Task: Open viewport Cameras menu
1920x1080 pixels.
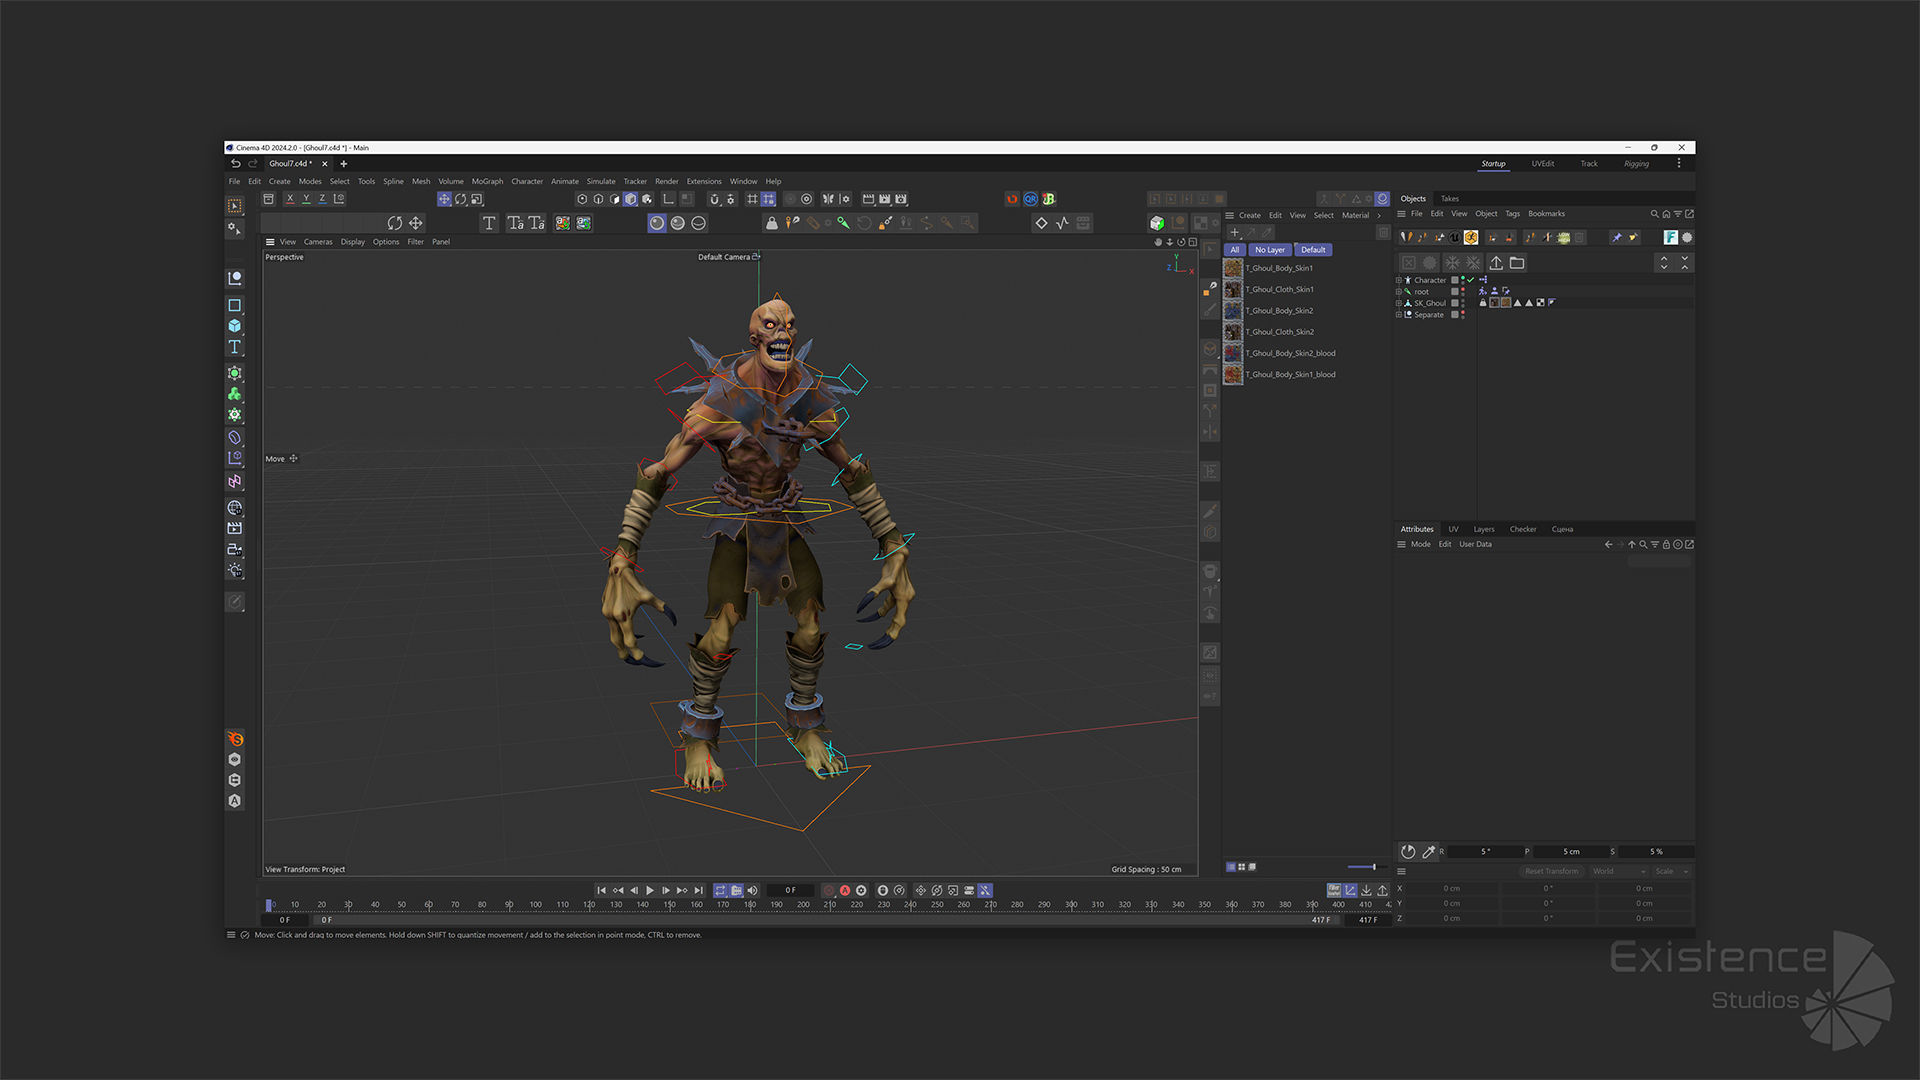Action: (318, 242)
